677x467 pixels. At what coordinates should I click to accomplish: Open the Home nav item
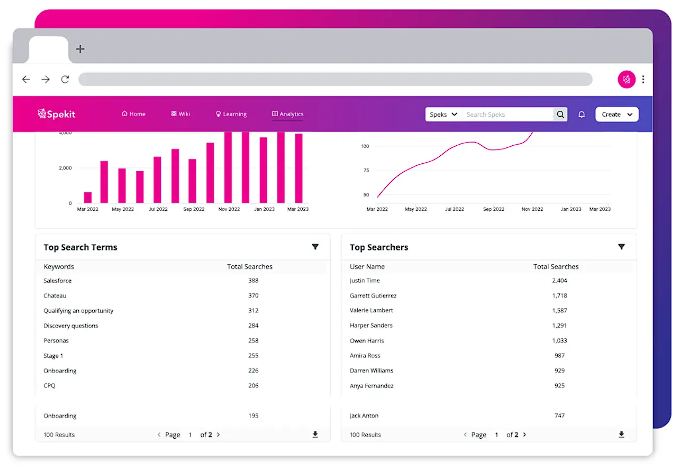pos(133,114)
